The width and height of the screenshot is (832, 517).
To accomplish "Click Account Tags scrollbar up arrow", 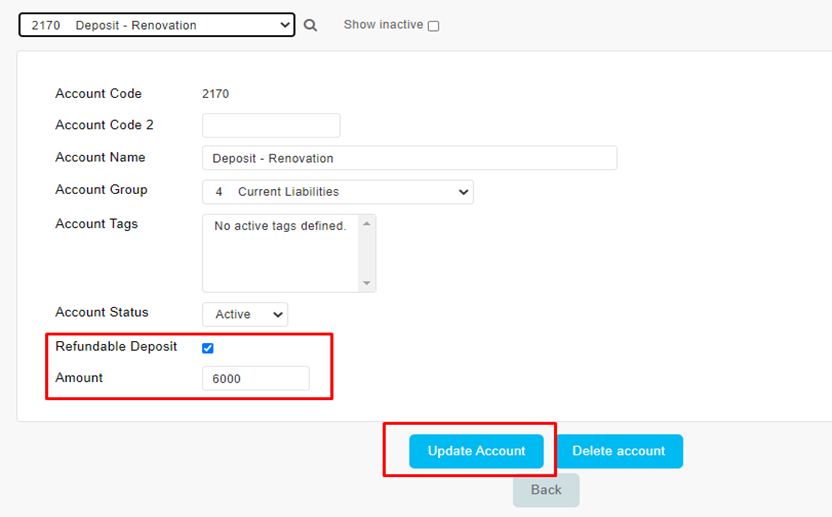I will tap(367, 224).
